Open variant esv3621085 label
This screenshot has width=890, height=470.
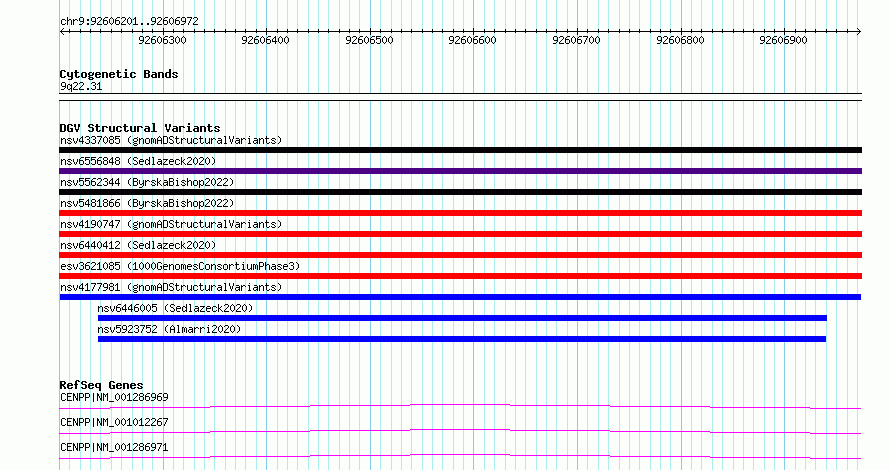[x=180, y=266]
